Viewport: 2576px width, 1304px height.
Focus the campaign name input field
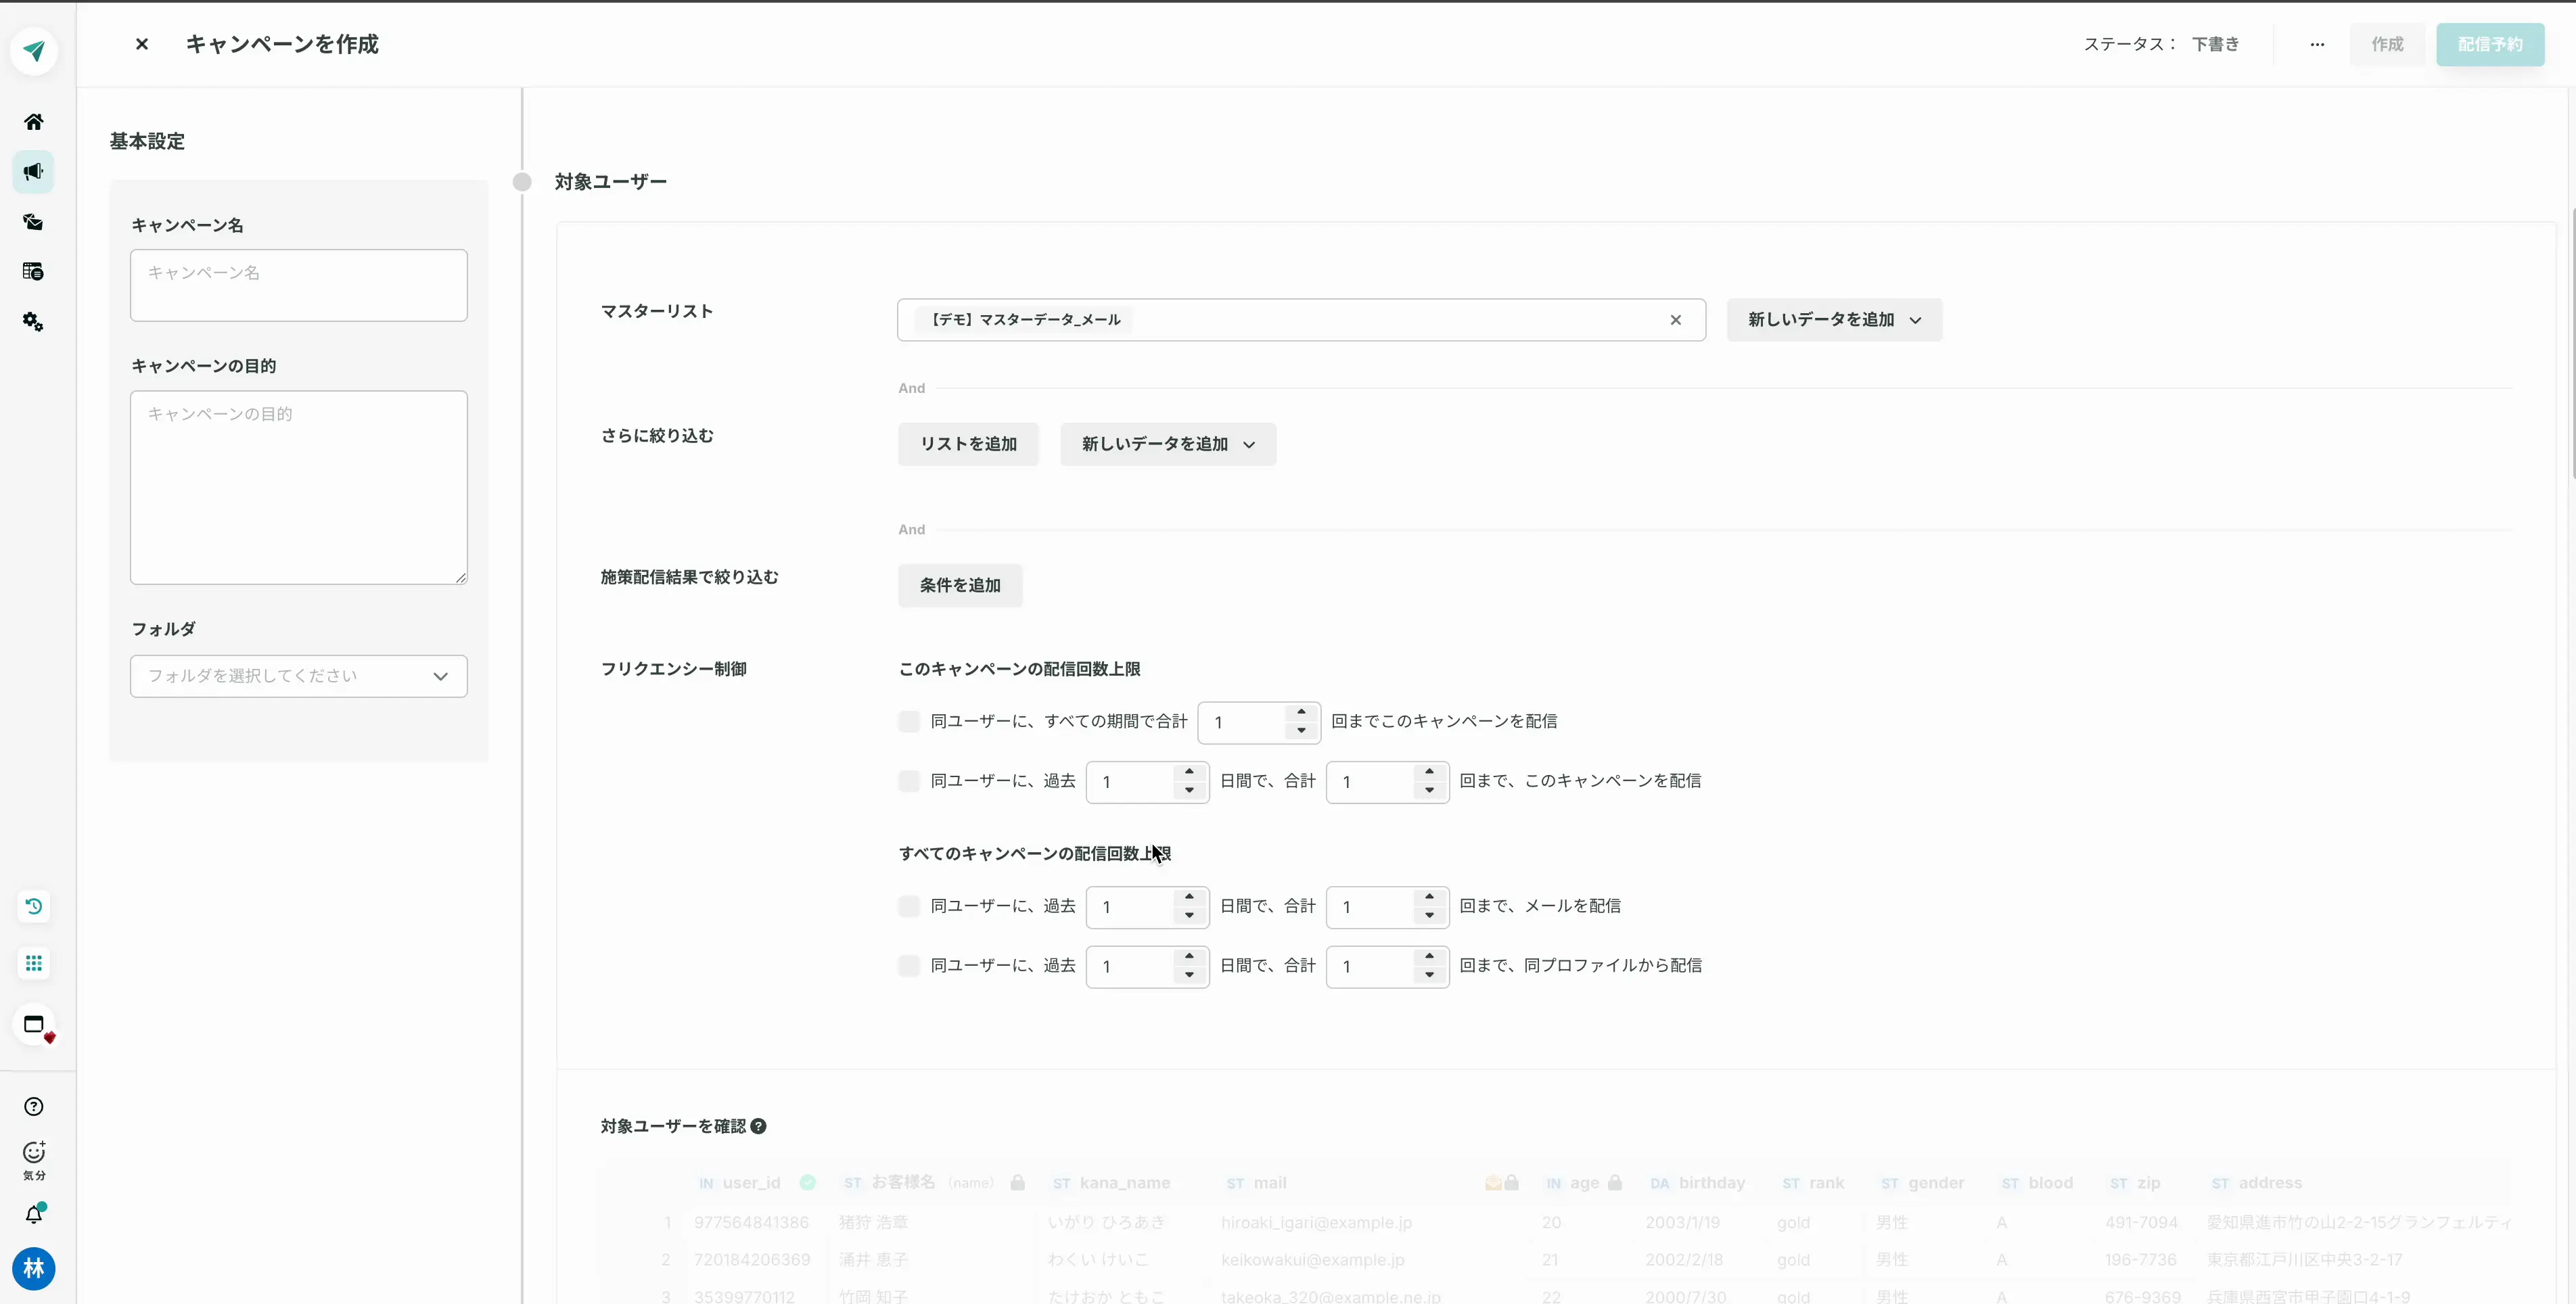tap(298, 286)
